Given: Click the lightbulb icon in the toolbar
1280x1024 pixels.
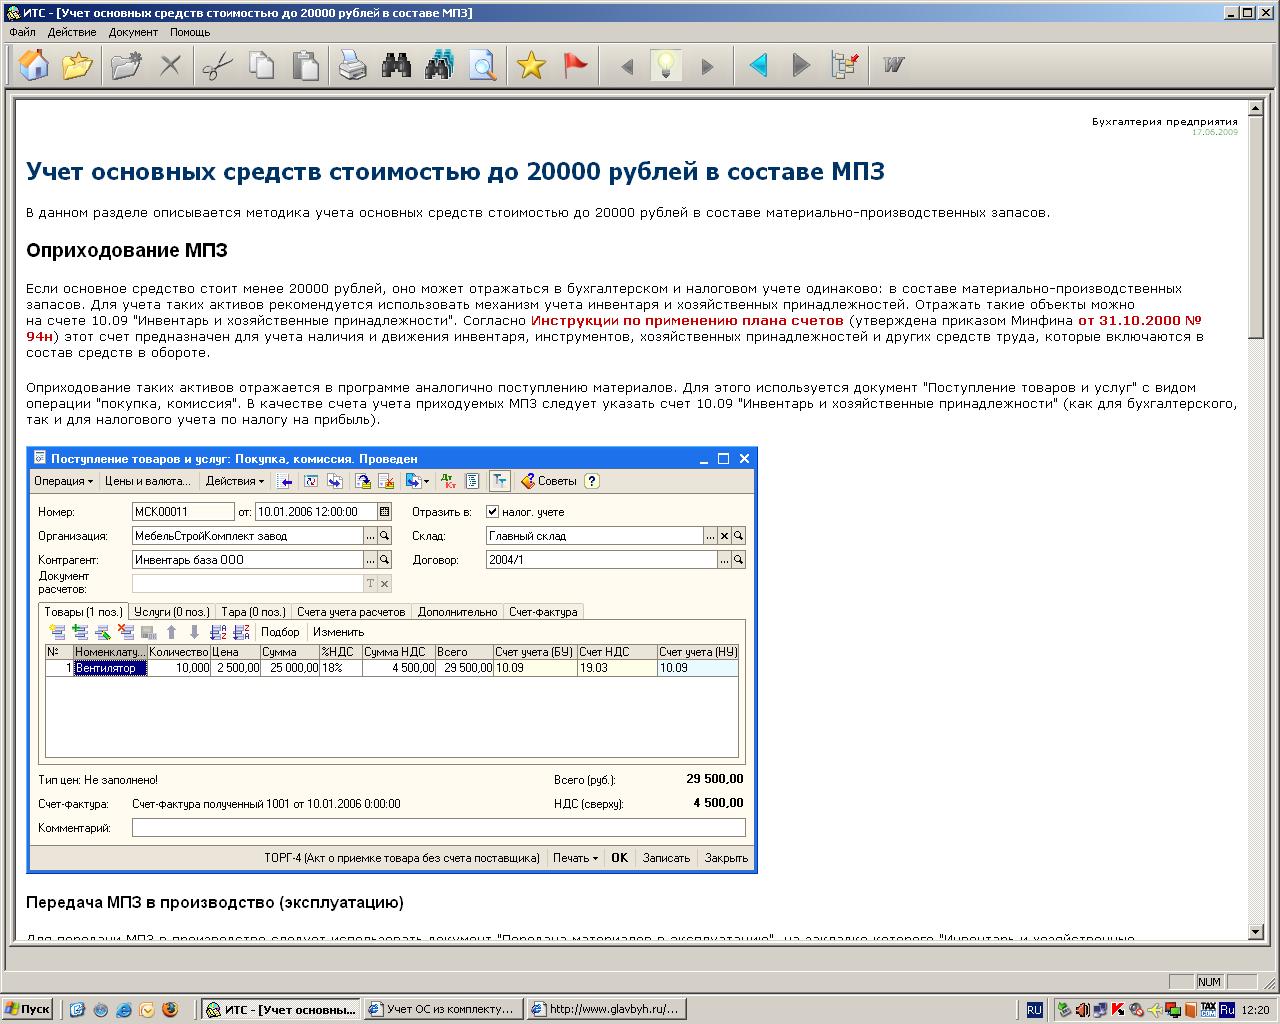Looking at the screenshot, I should pos(666,66).
